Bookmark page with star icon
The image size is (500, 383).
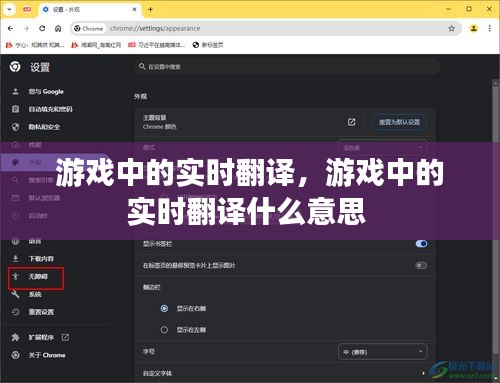(451, 28)
